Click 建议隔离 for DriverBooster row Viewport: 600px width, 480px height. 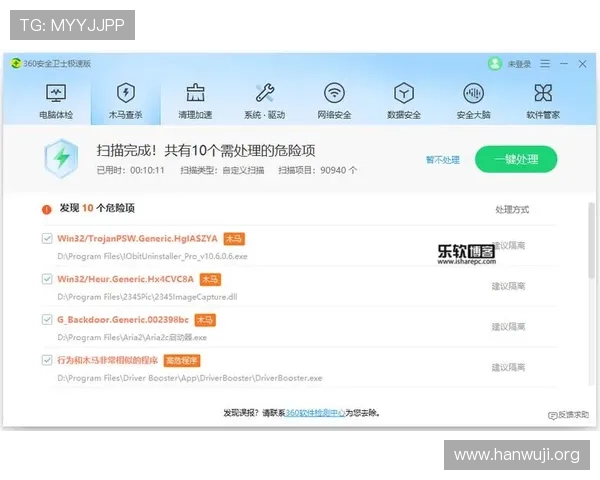tap(508, 367)
